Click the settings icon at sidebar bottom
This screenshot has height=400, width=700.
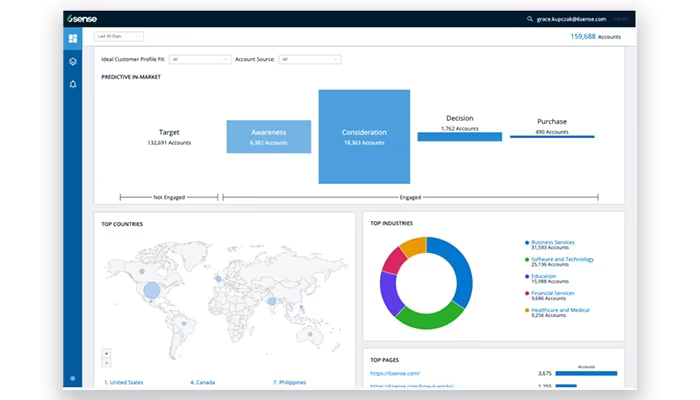tap(73, 379)
